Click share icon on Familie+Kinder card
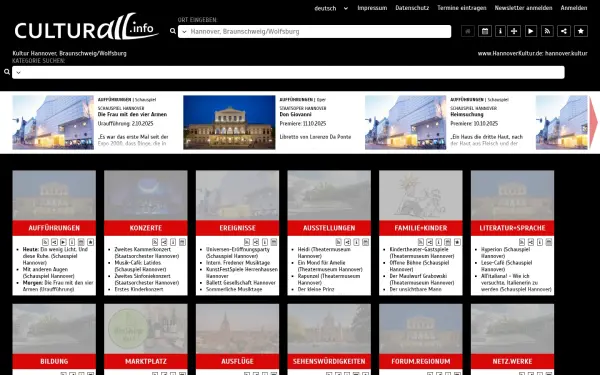 click(x=430, y=242)
